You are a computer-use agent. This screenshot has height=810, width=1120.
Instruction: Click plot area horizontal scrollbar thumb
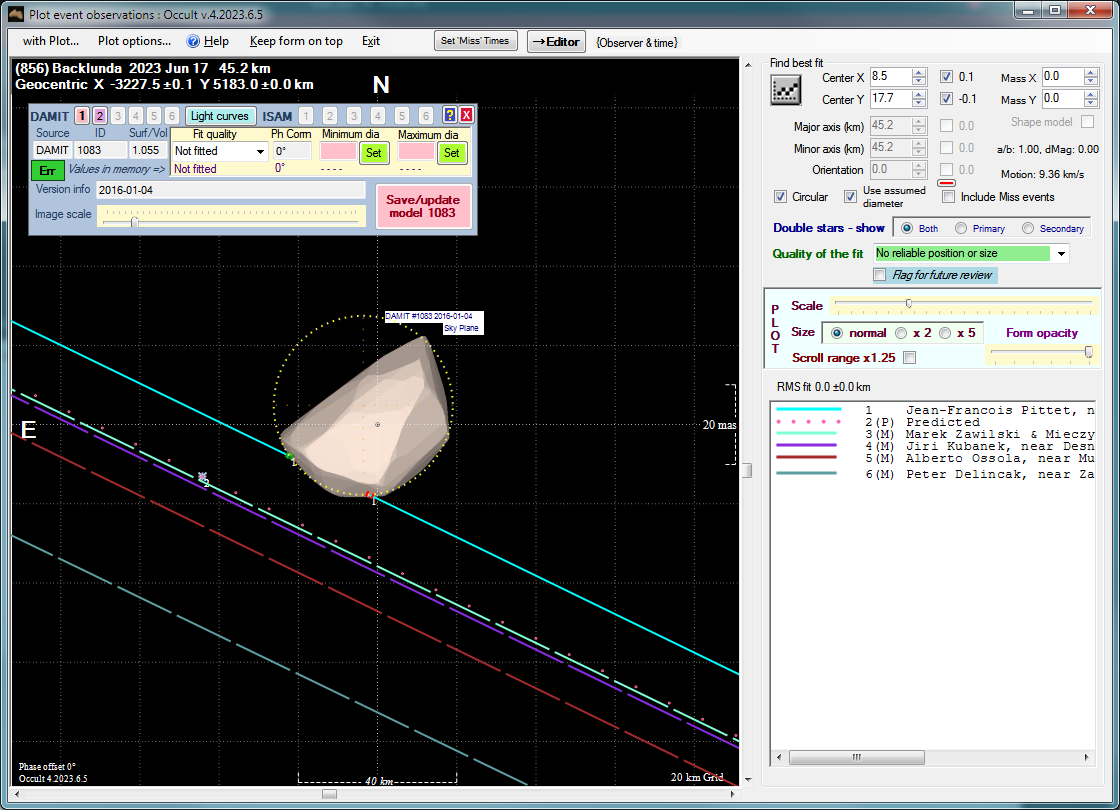329,794
